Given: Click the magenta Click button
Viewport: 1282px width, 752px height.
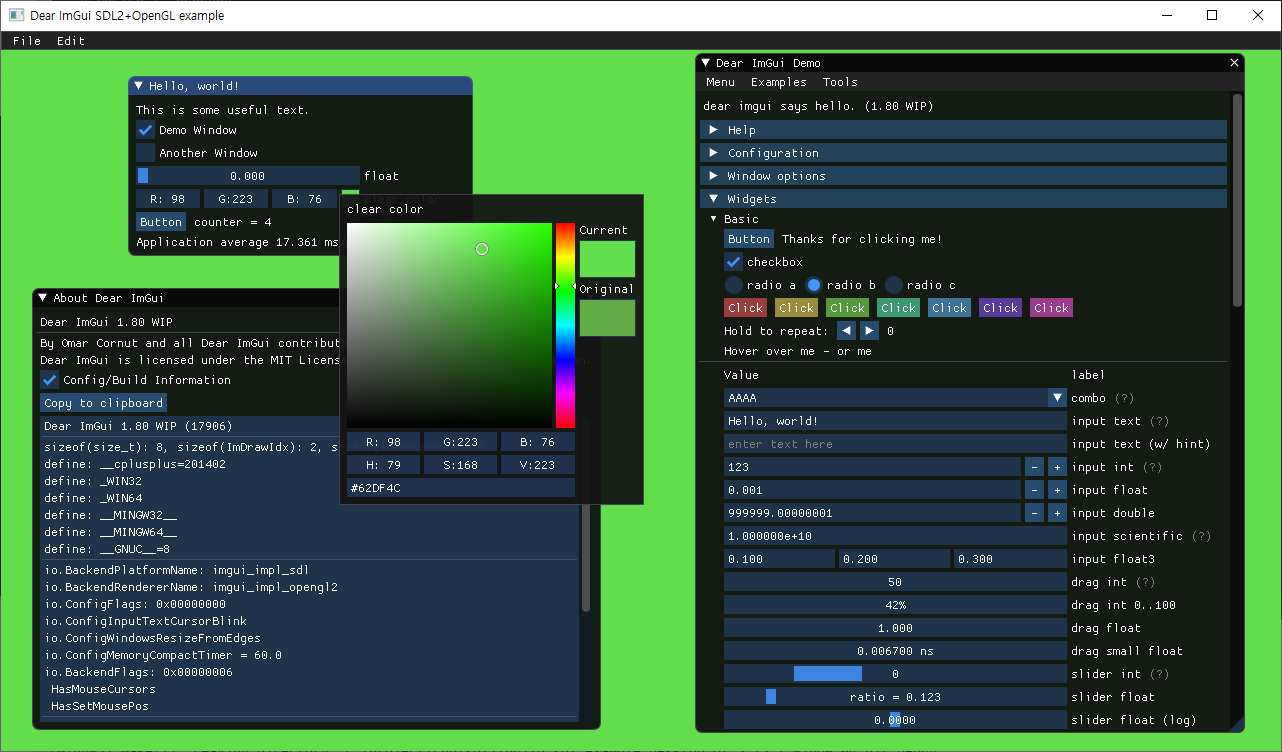Looking at the screenshot, I should pyautogui.click(x=1052, y=308).
